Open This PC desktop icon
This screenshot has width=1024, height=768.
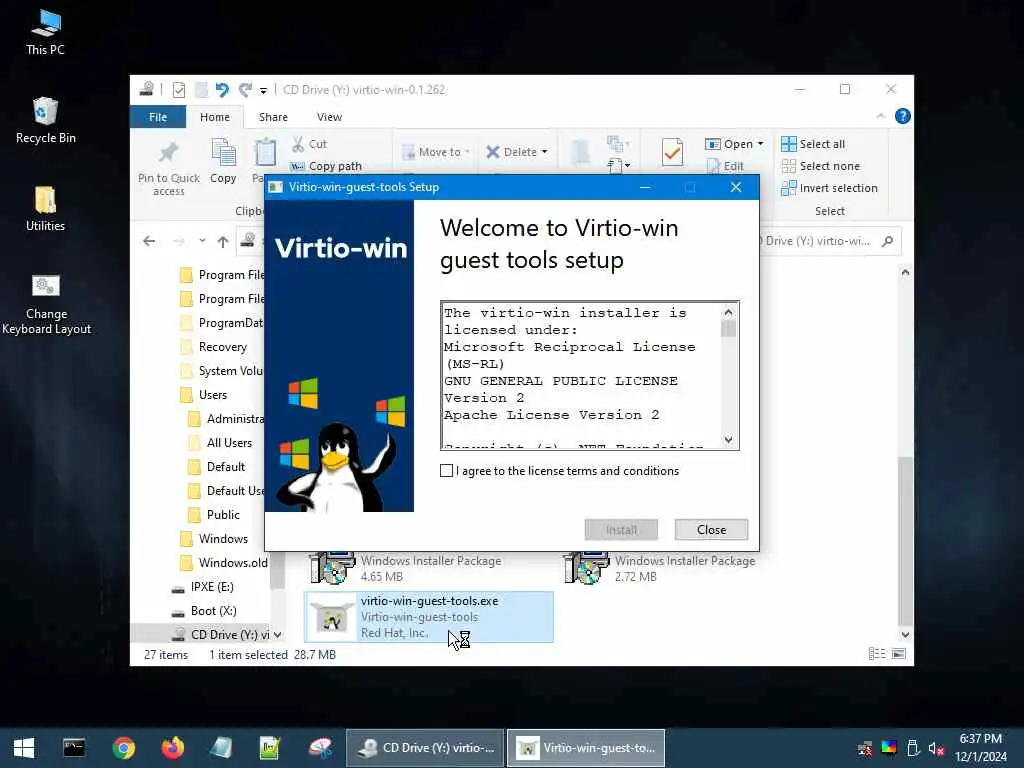45,33
